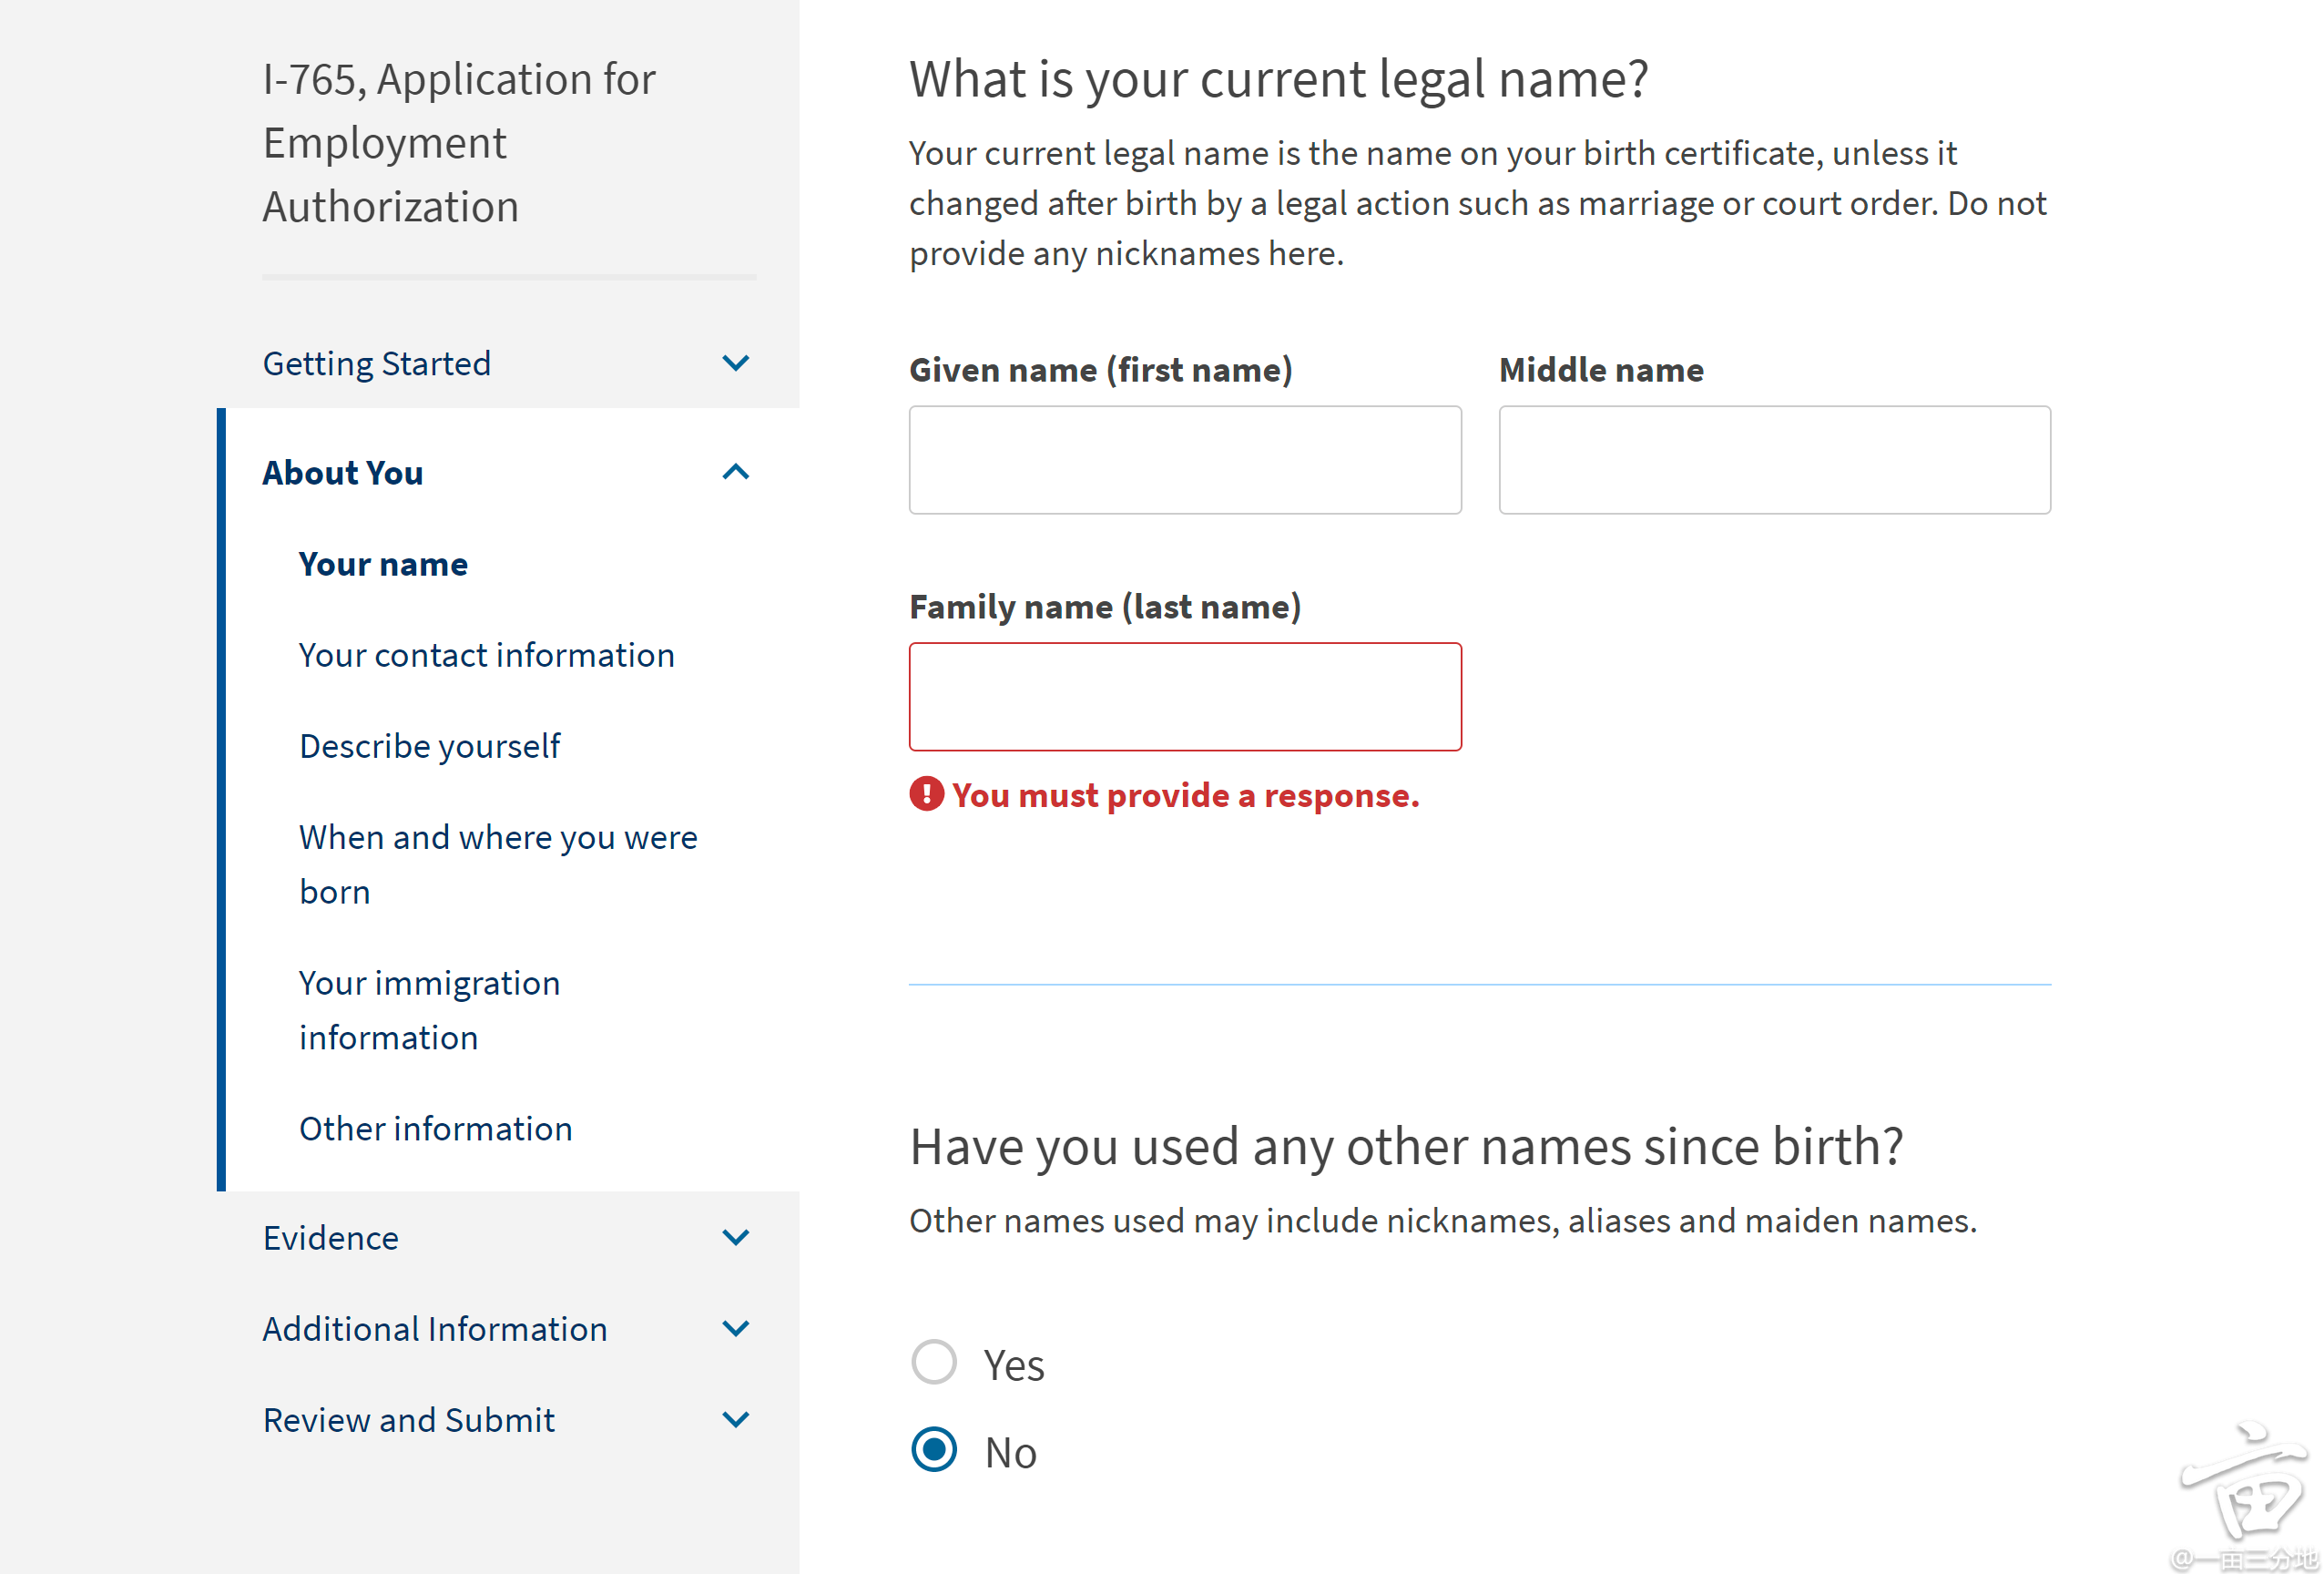Open the Additional Information section
The height and width of the screenshot is (1574, 2324).
(435, 1329)
